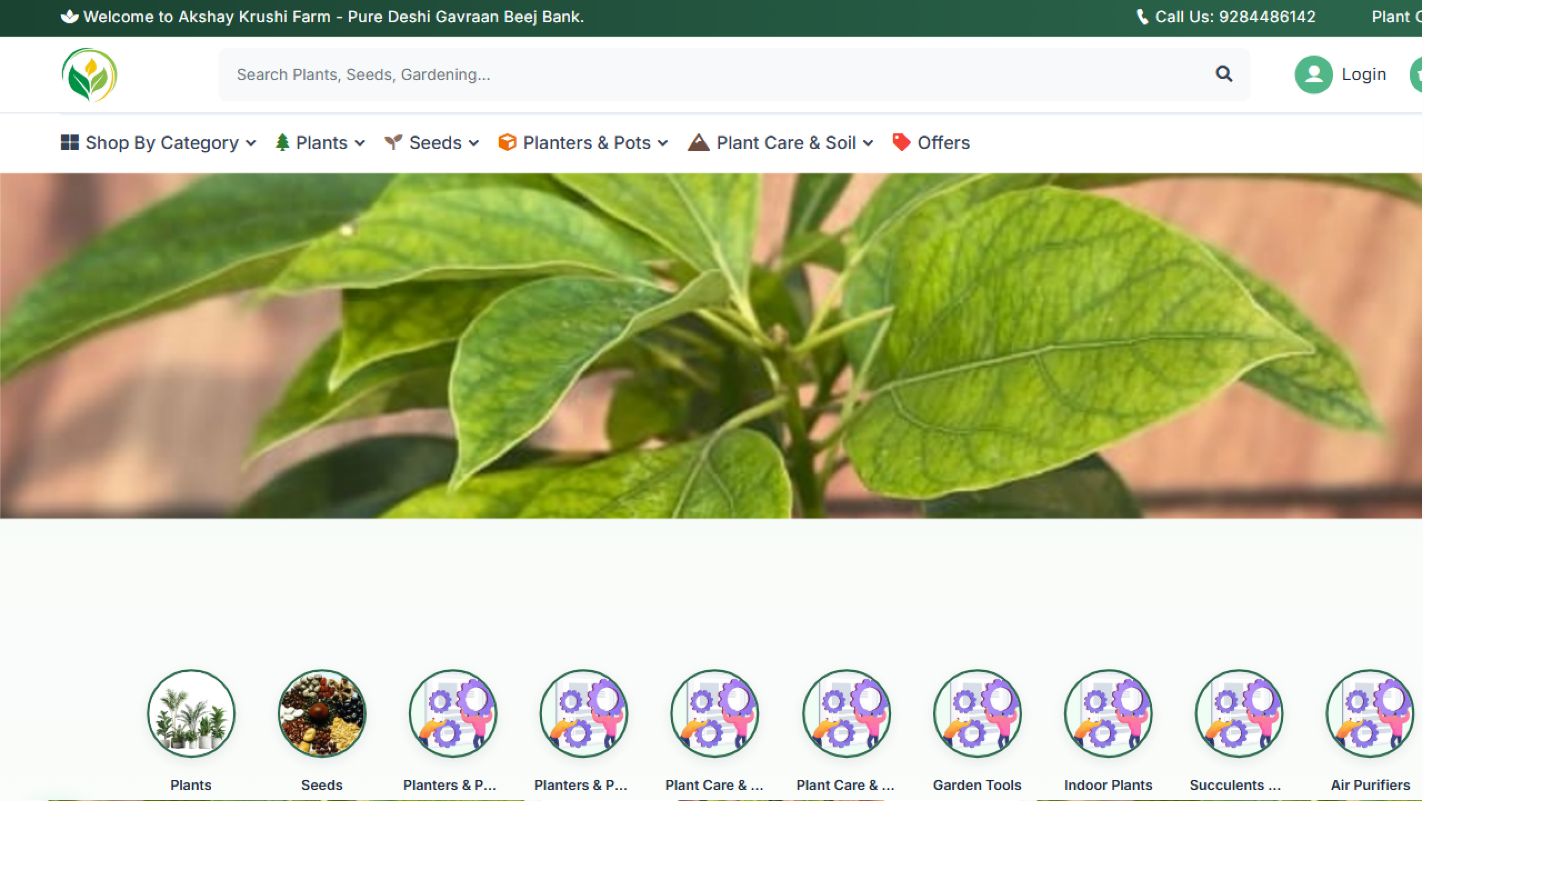Open the Garden Tools category circle
1561x889 pixels.
(977, 714)
